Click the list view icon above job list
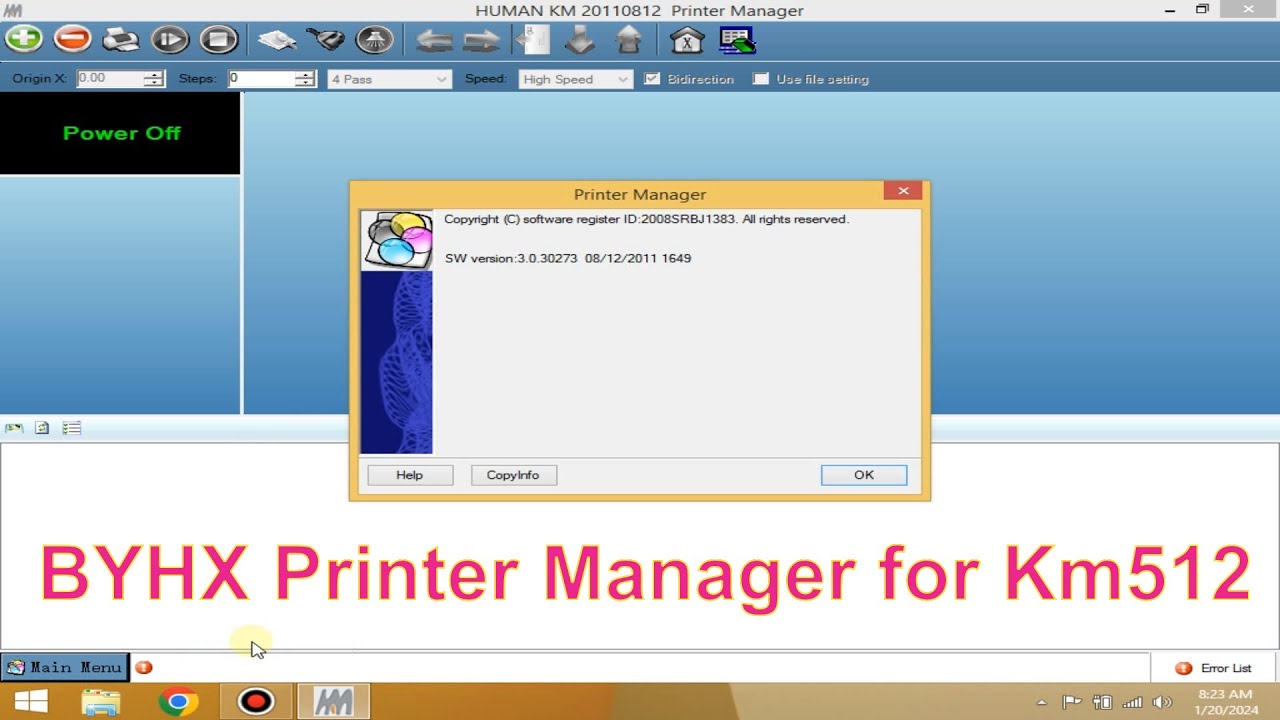 (71, 428)
